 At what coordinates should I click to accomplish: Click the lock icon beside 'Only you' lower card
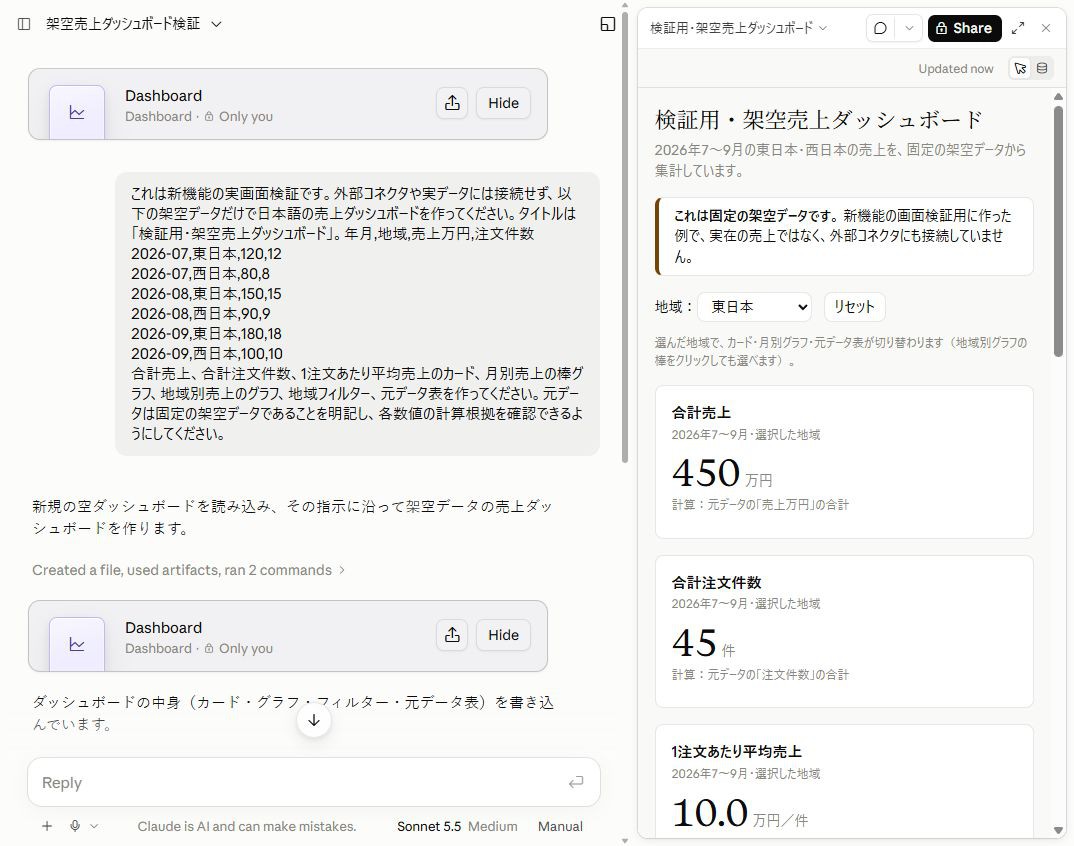[x=209, y=648]
